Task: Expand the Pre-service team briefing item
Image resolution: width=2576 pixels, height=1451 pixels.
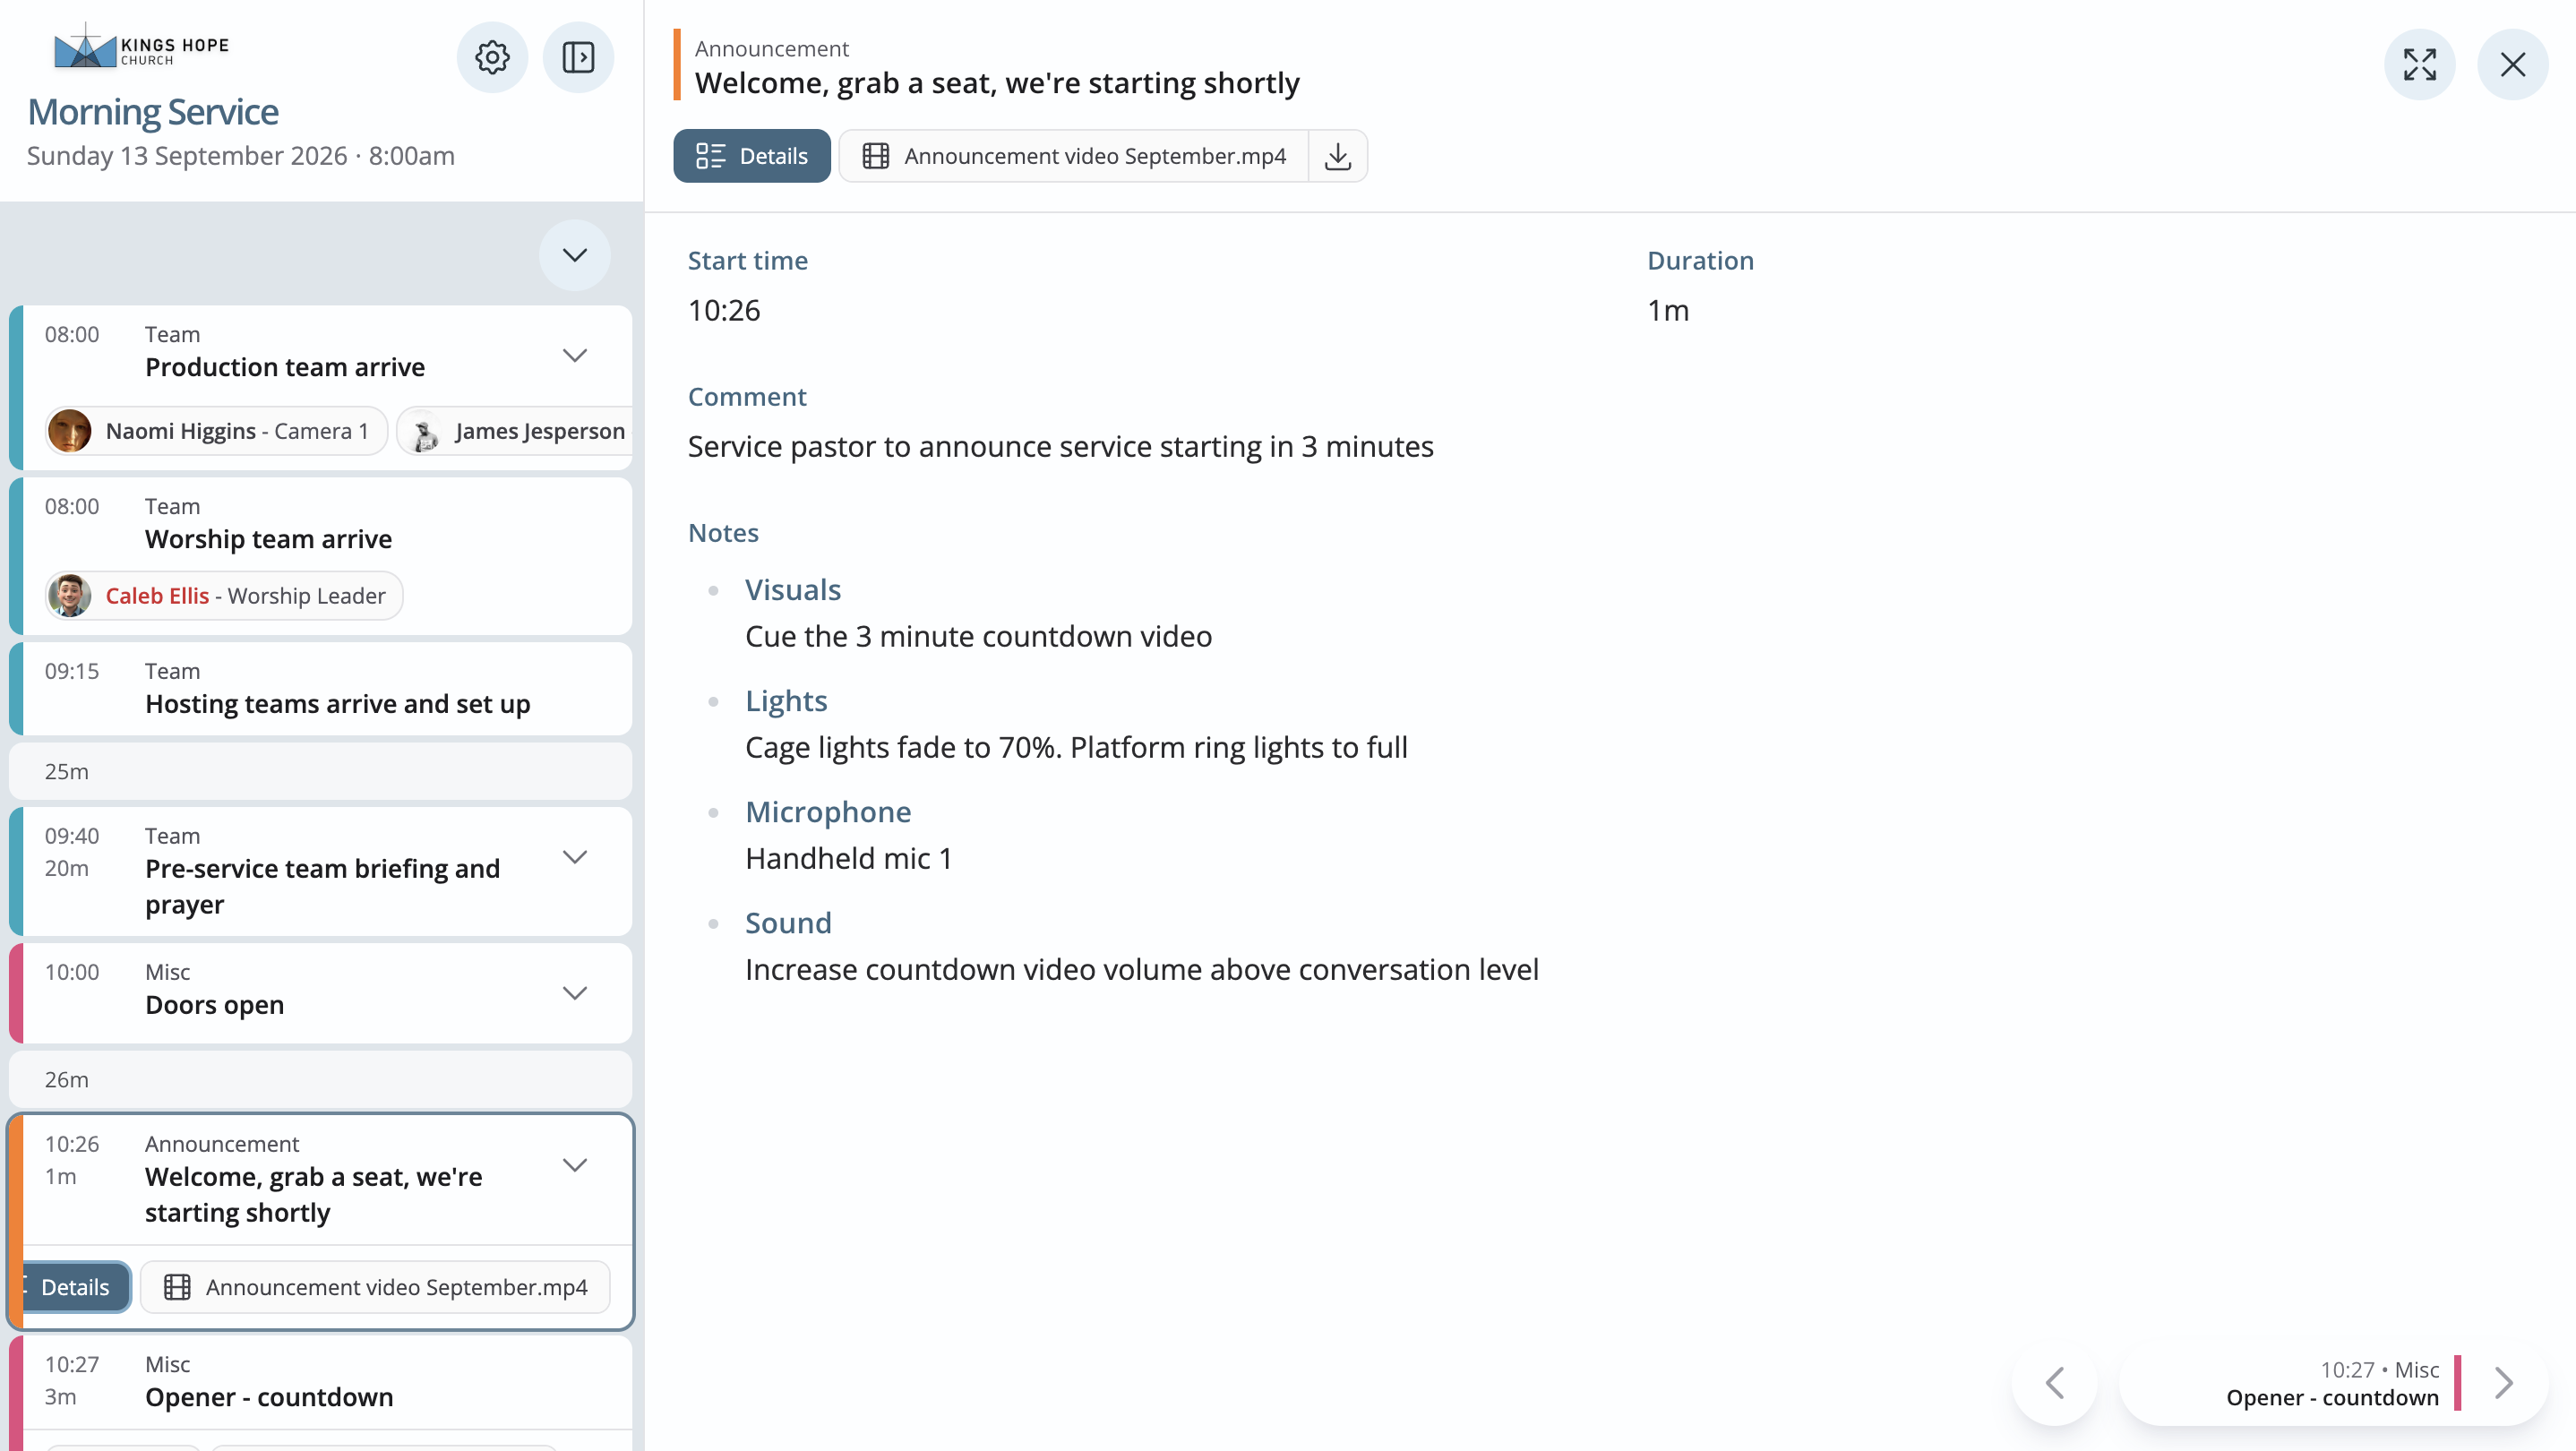Action: click(x=575, y=857)
